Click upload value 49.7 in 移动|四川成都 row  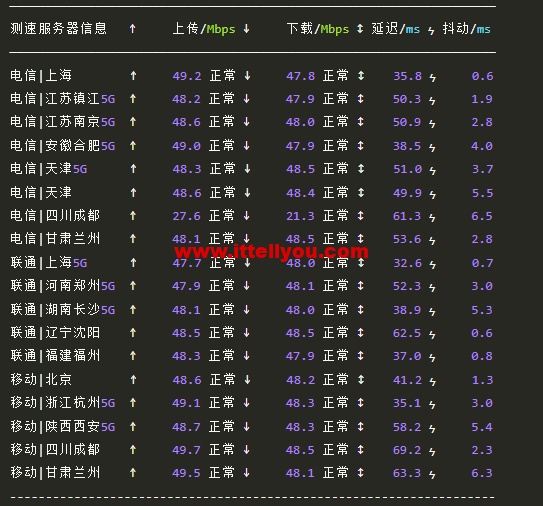coord(186,450)
